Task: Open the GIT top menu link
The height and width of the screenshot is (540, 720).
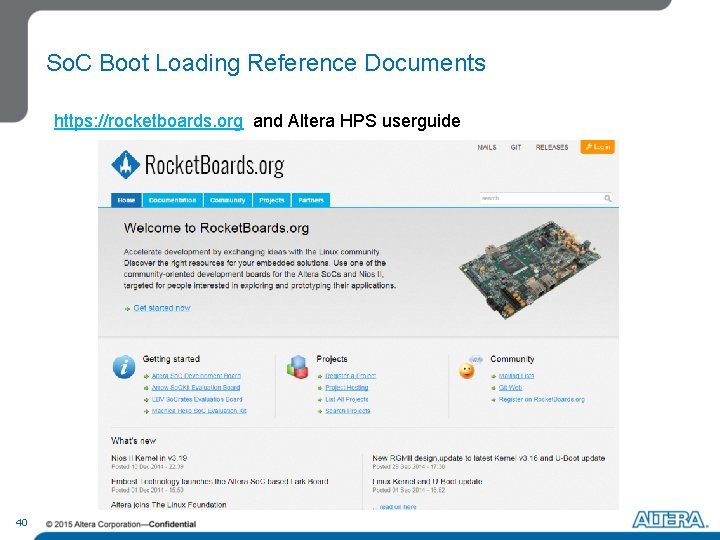Action: 516,147
